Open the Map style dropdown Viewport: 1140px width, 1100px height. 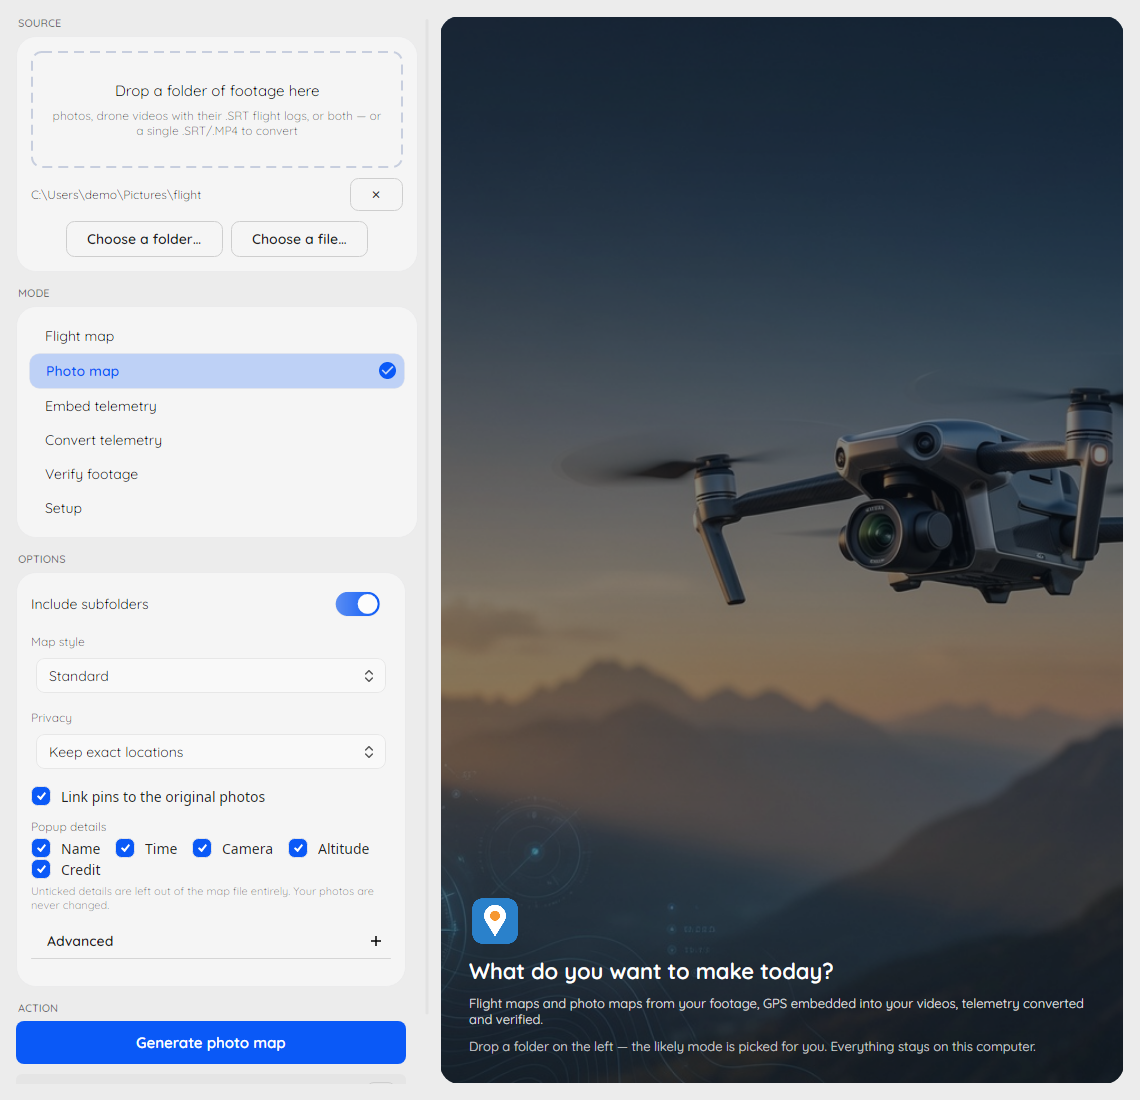[211, 676]
